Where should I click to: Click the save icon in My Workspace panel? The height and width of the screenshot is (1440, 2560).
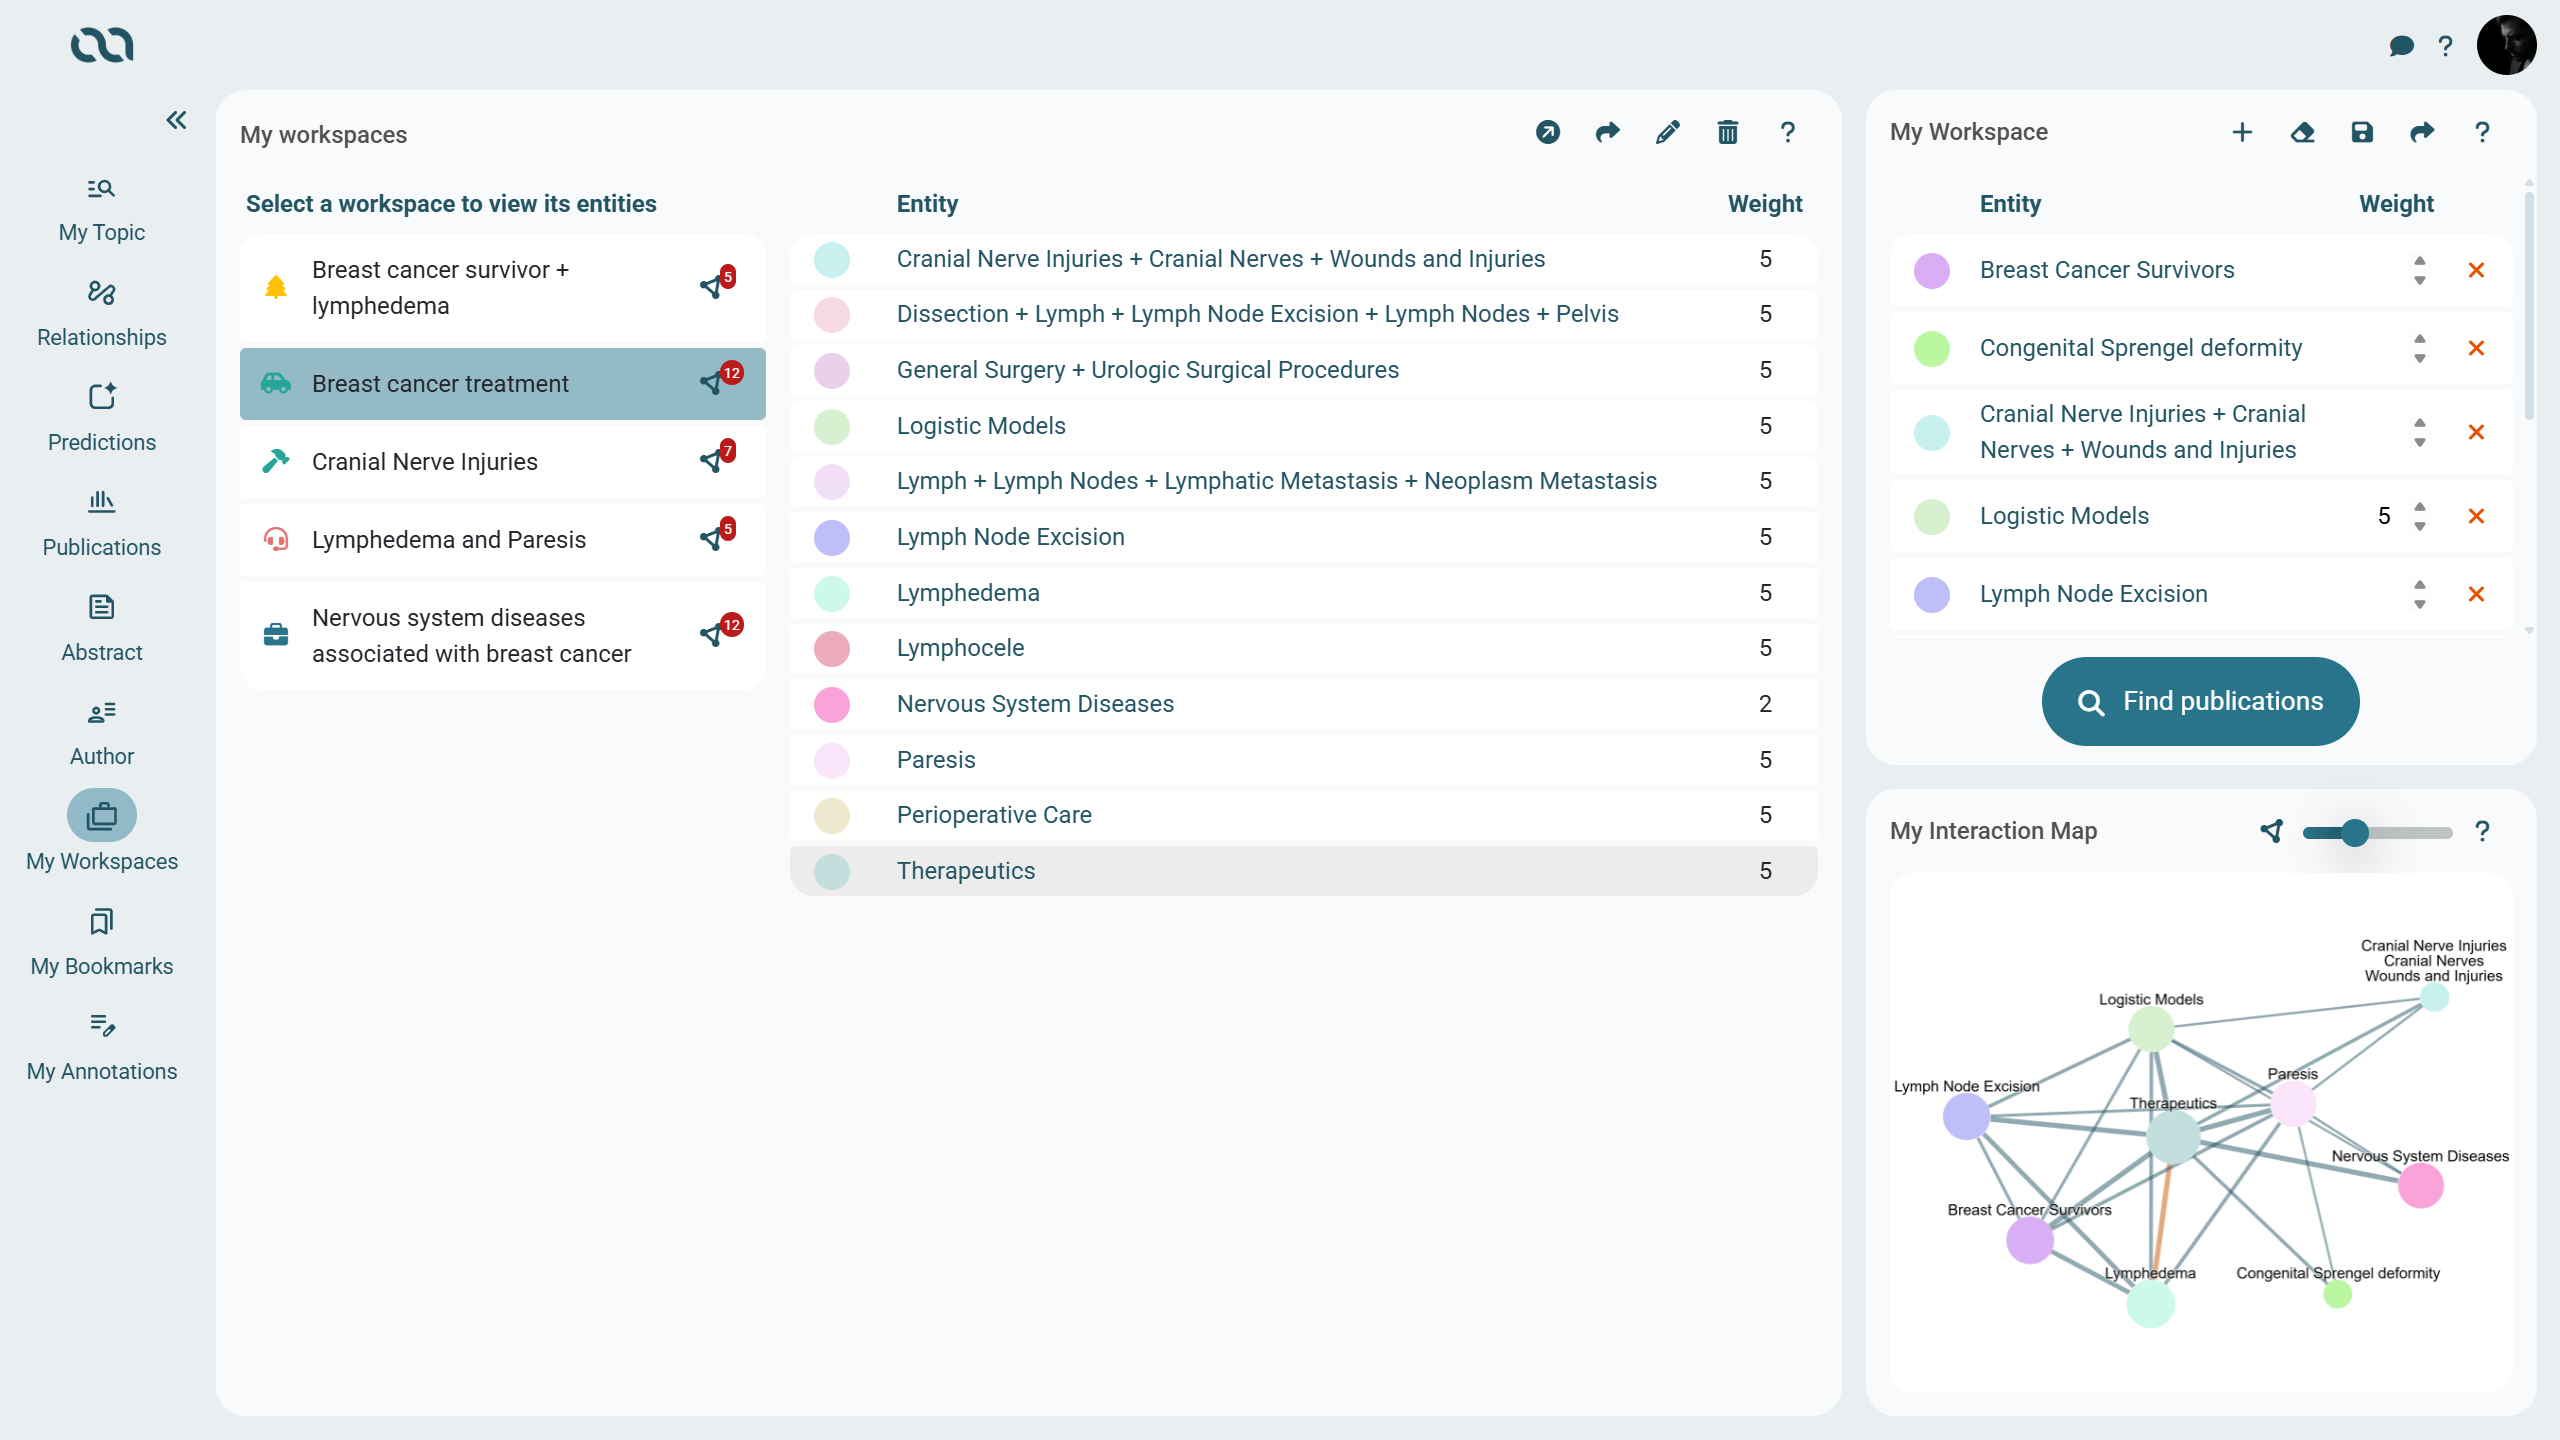[2362, 132]
